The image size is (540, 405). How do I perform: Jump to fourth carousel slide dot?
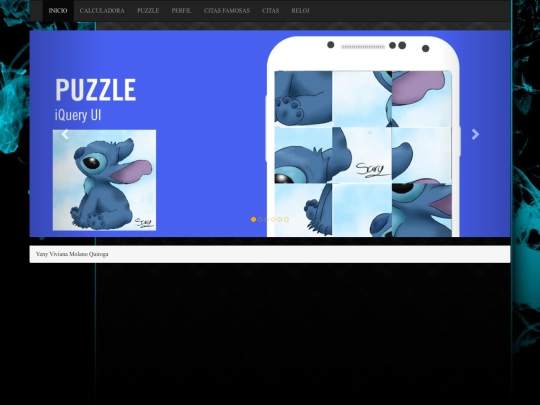point(273,219)
